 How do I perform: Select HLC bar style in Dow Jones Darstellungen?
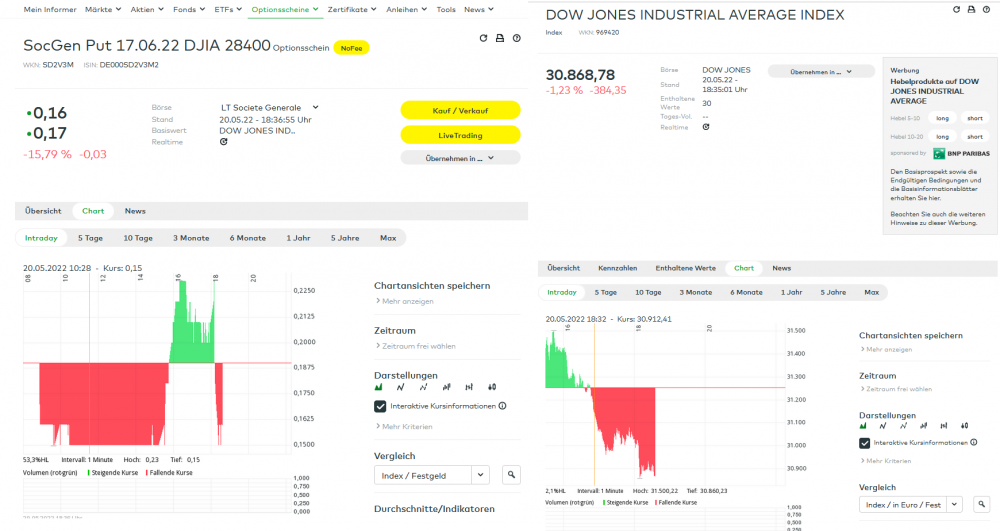tap(944, 426)
